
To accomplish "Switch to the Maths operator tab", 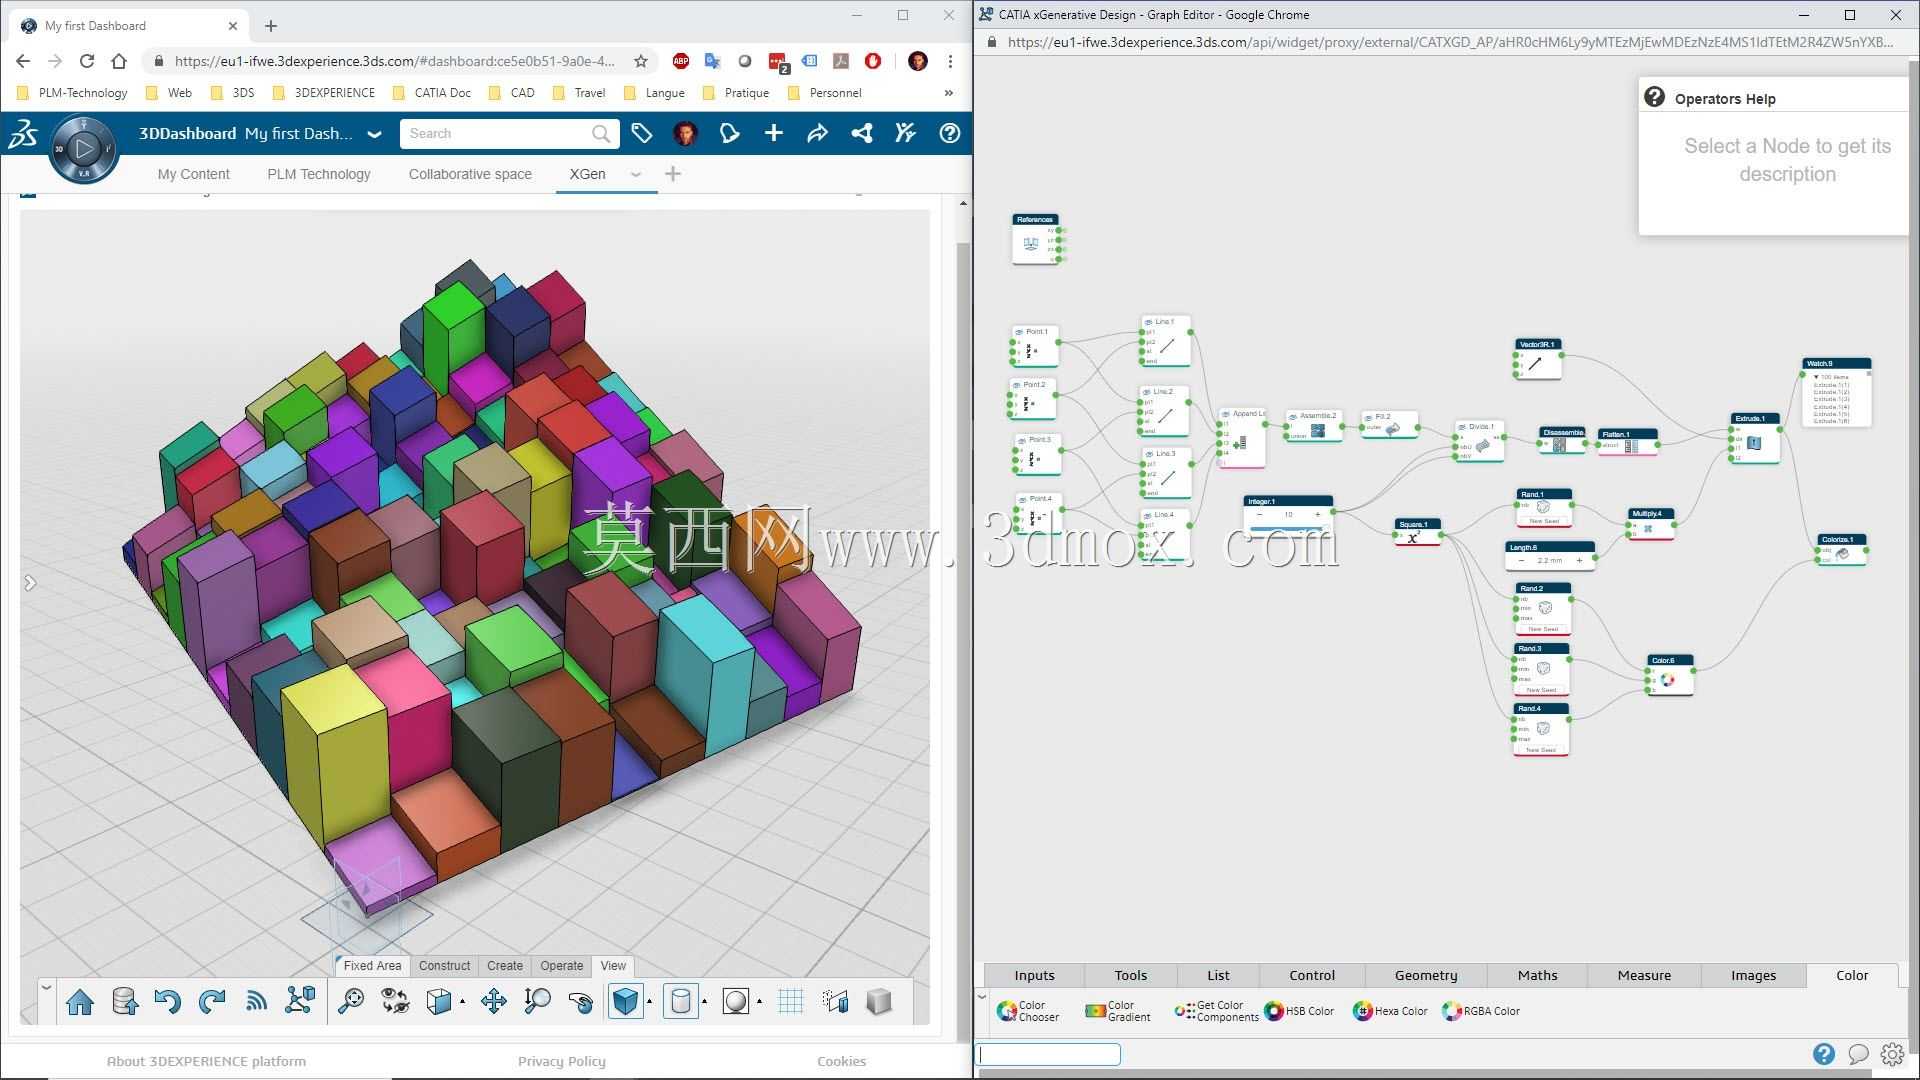I will [x=1537, y=975].
